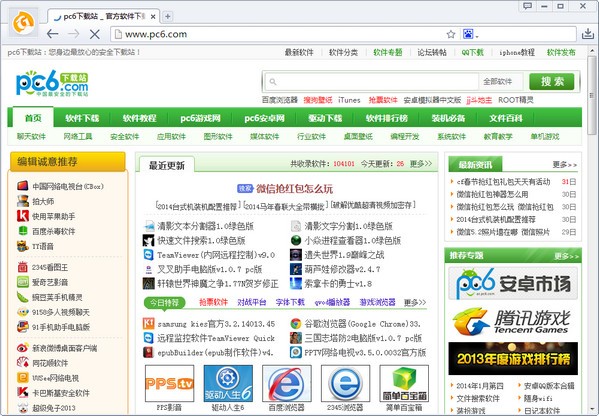The image size is (599, 416).
Task: Open PPS影音 thumbnail
Action: (169, 383)
